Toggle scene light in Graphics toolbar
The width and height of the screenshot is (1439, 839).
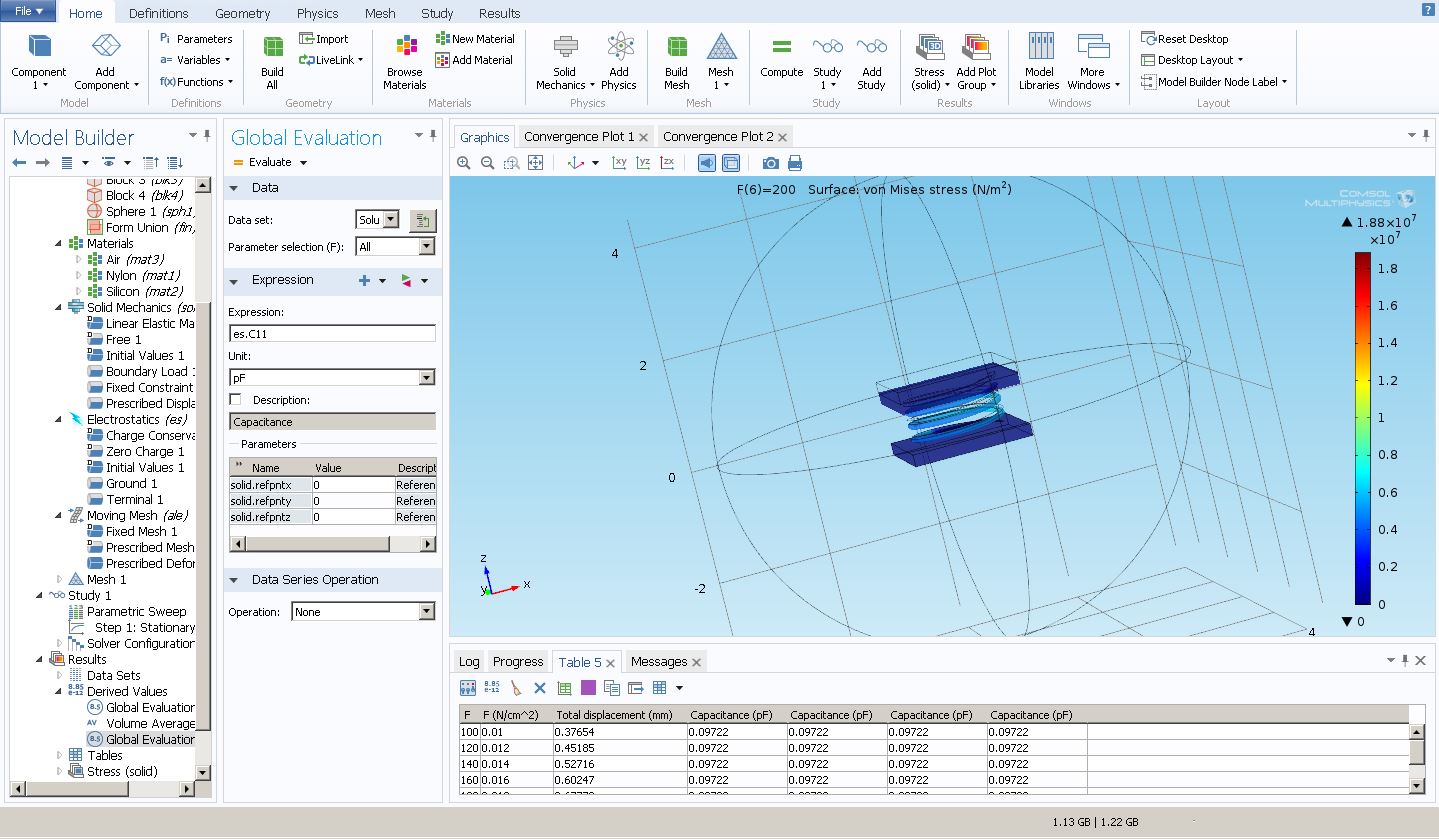click(x=707, y=163)
